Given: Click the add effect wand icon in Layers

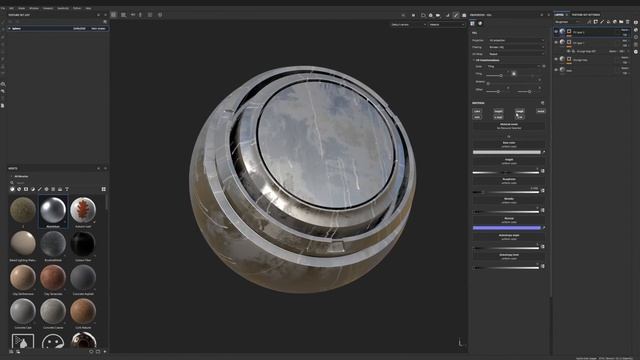Looking at the screenshot, I should (x=589, y=22).
